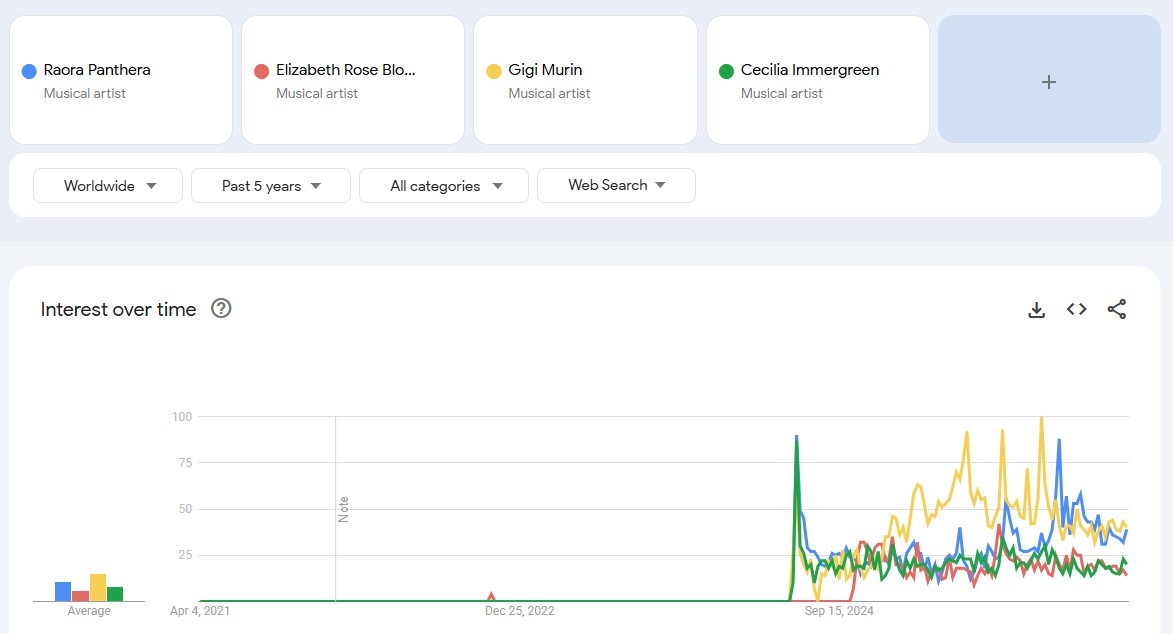
Task: Open the embed code icon
Action: (1076, 309)
